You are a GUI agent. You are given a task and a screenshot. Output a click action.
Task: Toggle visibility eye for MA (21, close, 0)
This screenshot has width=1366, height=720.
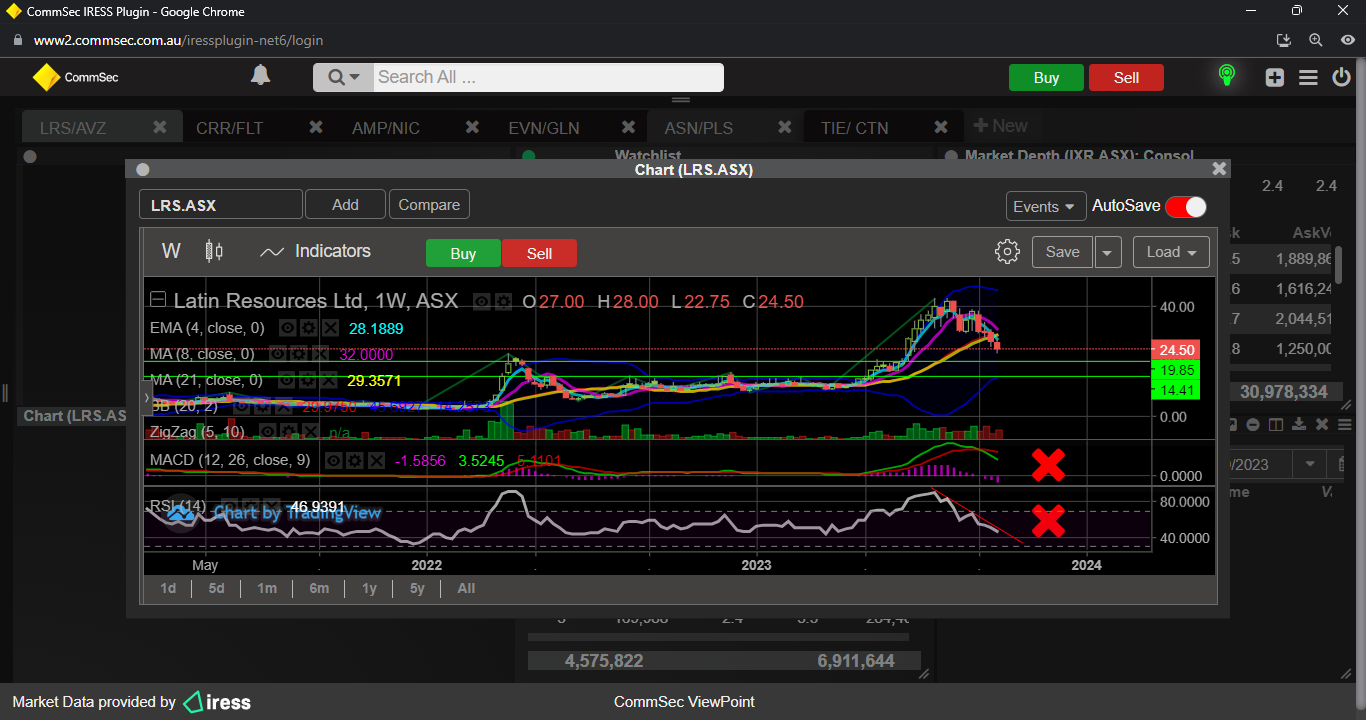286,380
